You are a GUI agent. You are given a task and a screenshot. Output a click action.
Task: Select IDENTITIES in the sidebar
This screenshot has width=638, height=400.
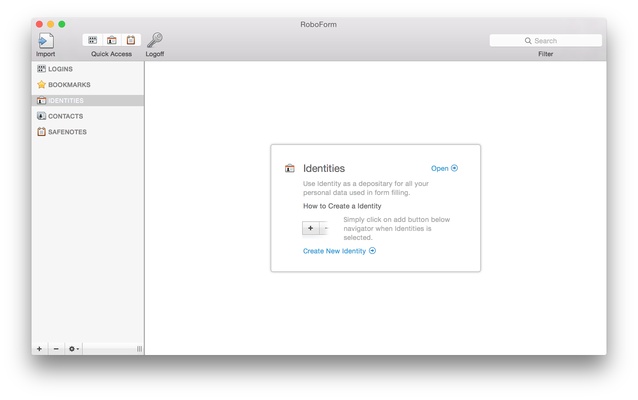88,101
